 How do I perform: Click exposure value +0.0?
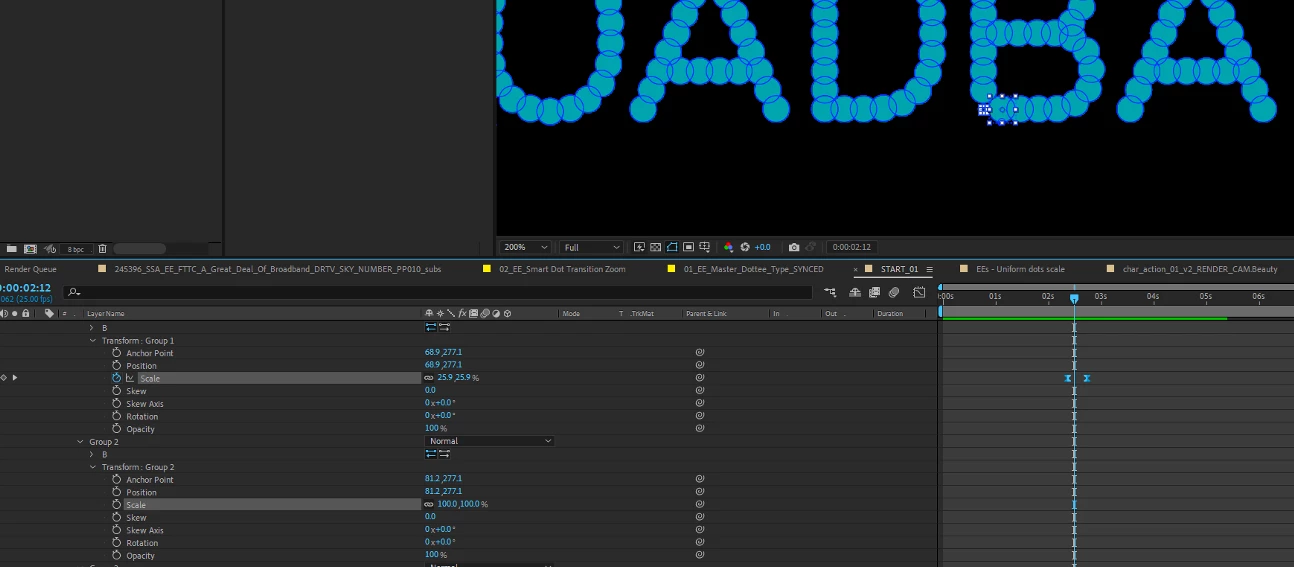[762, 247]
